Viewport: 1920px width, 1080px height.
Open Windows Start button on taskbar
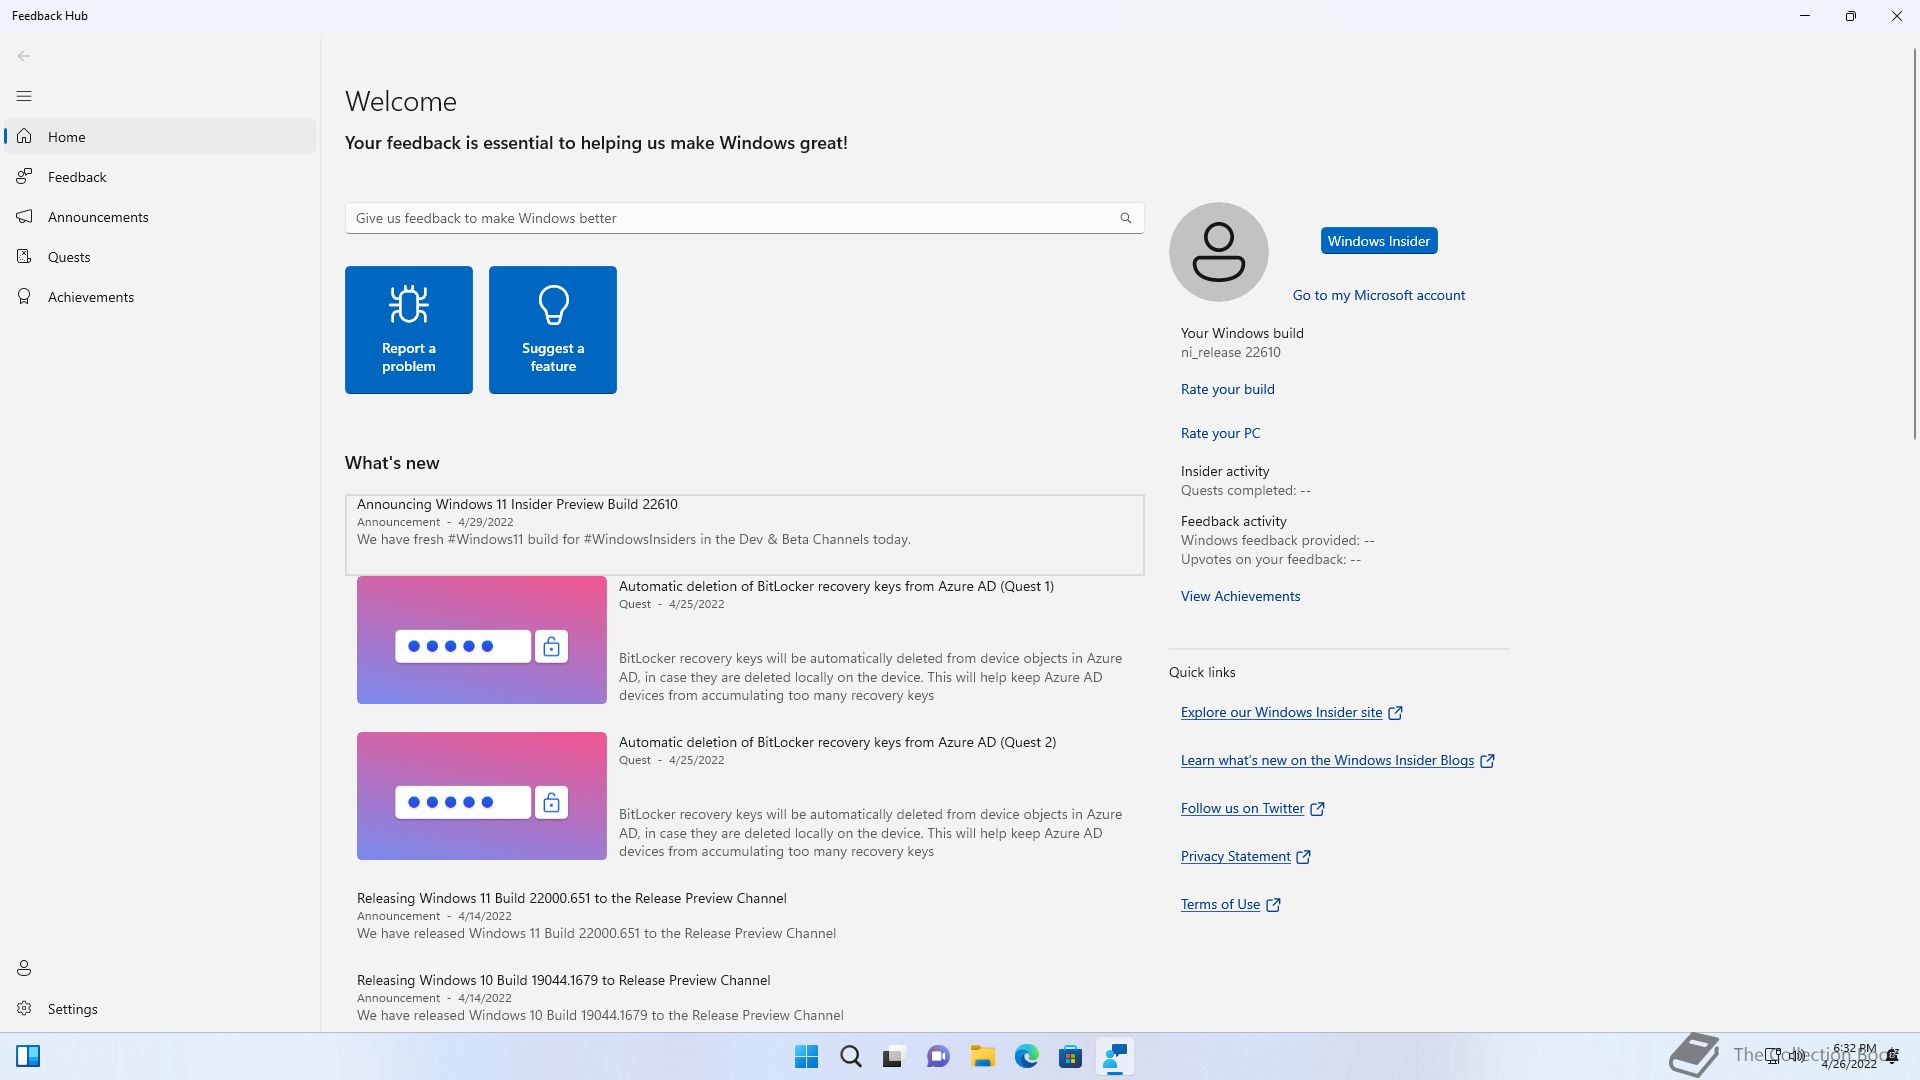point(806,1057)
